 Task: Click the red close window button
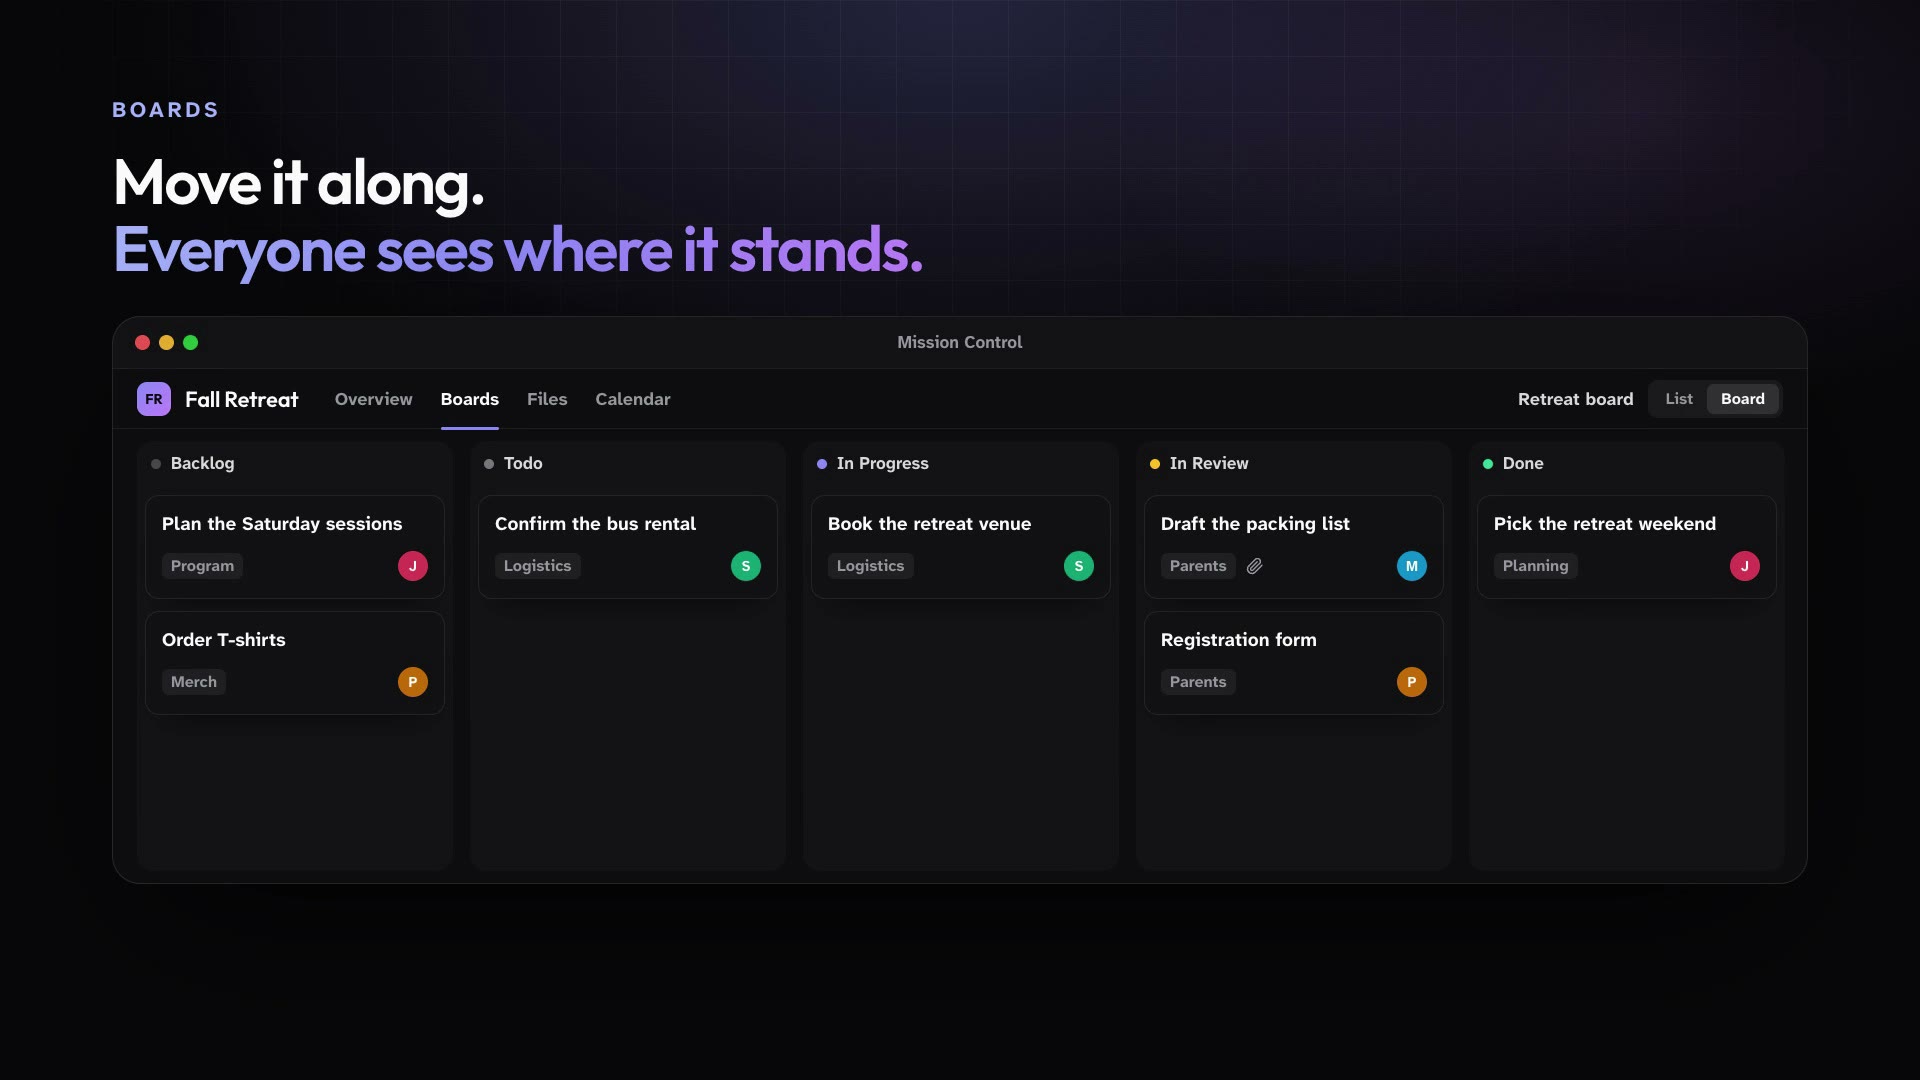[143, 342]
